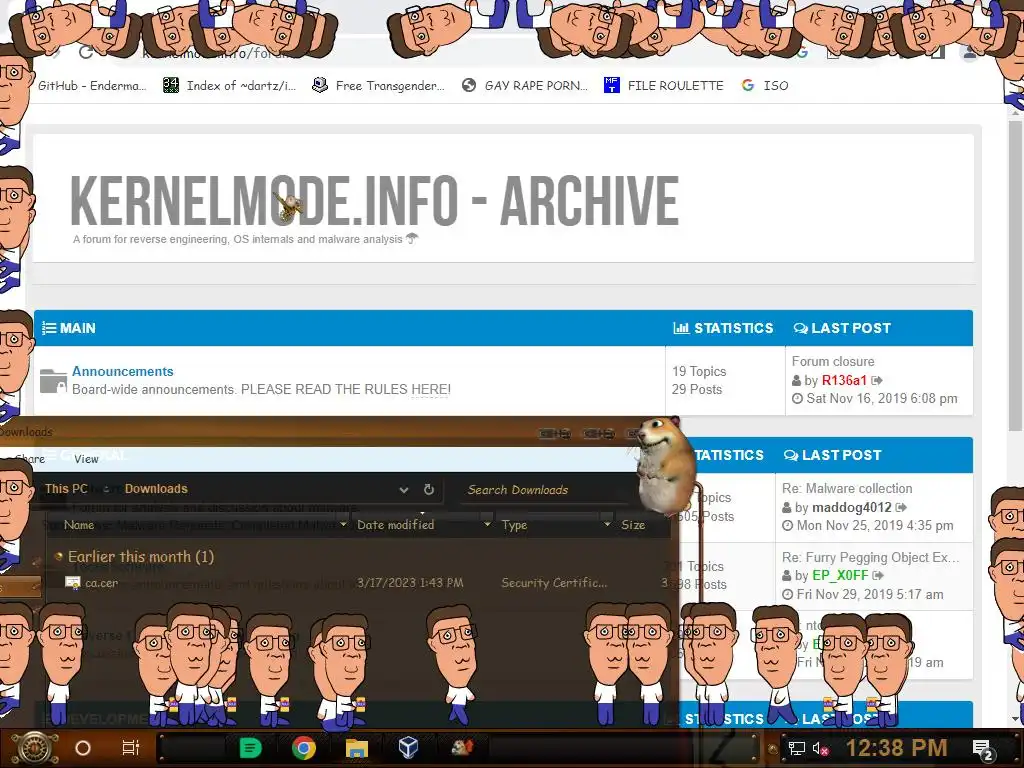Open the FILE ROULETTE bookmark
1024x768 pixels.
pyautogui.click(x=664, y=86)
